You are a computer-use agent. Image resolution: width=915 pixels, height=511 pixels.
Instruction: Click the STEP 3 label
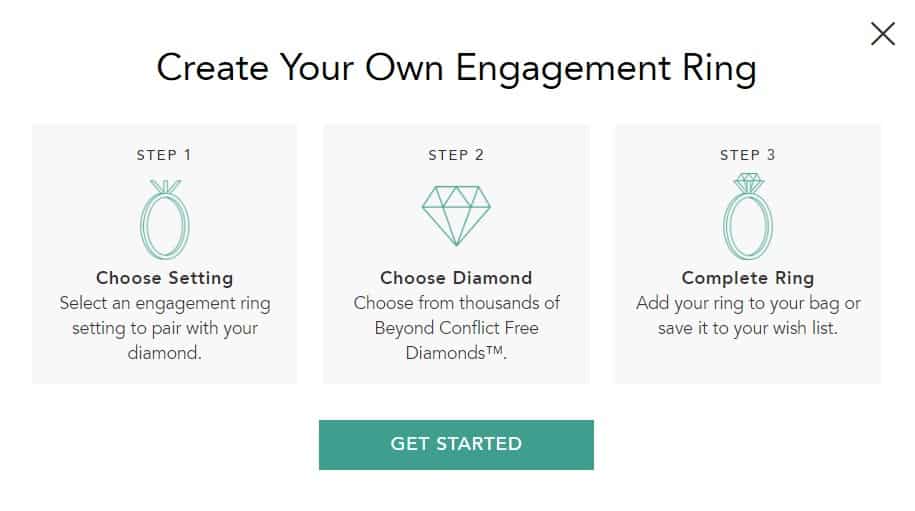click(x=748, y=155)
